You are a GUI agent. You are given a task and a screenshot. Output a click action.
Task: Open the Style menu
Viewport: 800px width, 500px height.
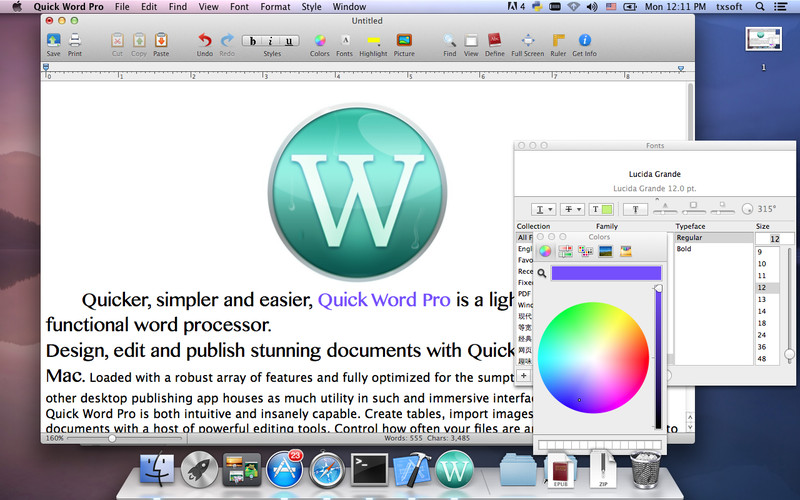311,7
